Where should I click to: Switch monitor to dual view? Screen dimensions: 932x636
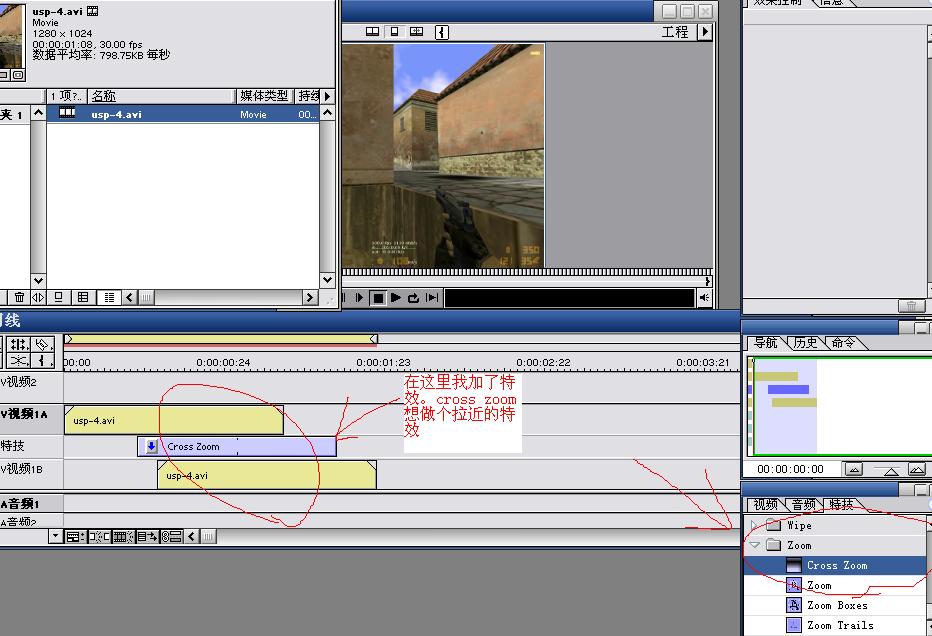click(x=373, y=32)
